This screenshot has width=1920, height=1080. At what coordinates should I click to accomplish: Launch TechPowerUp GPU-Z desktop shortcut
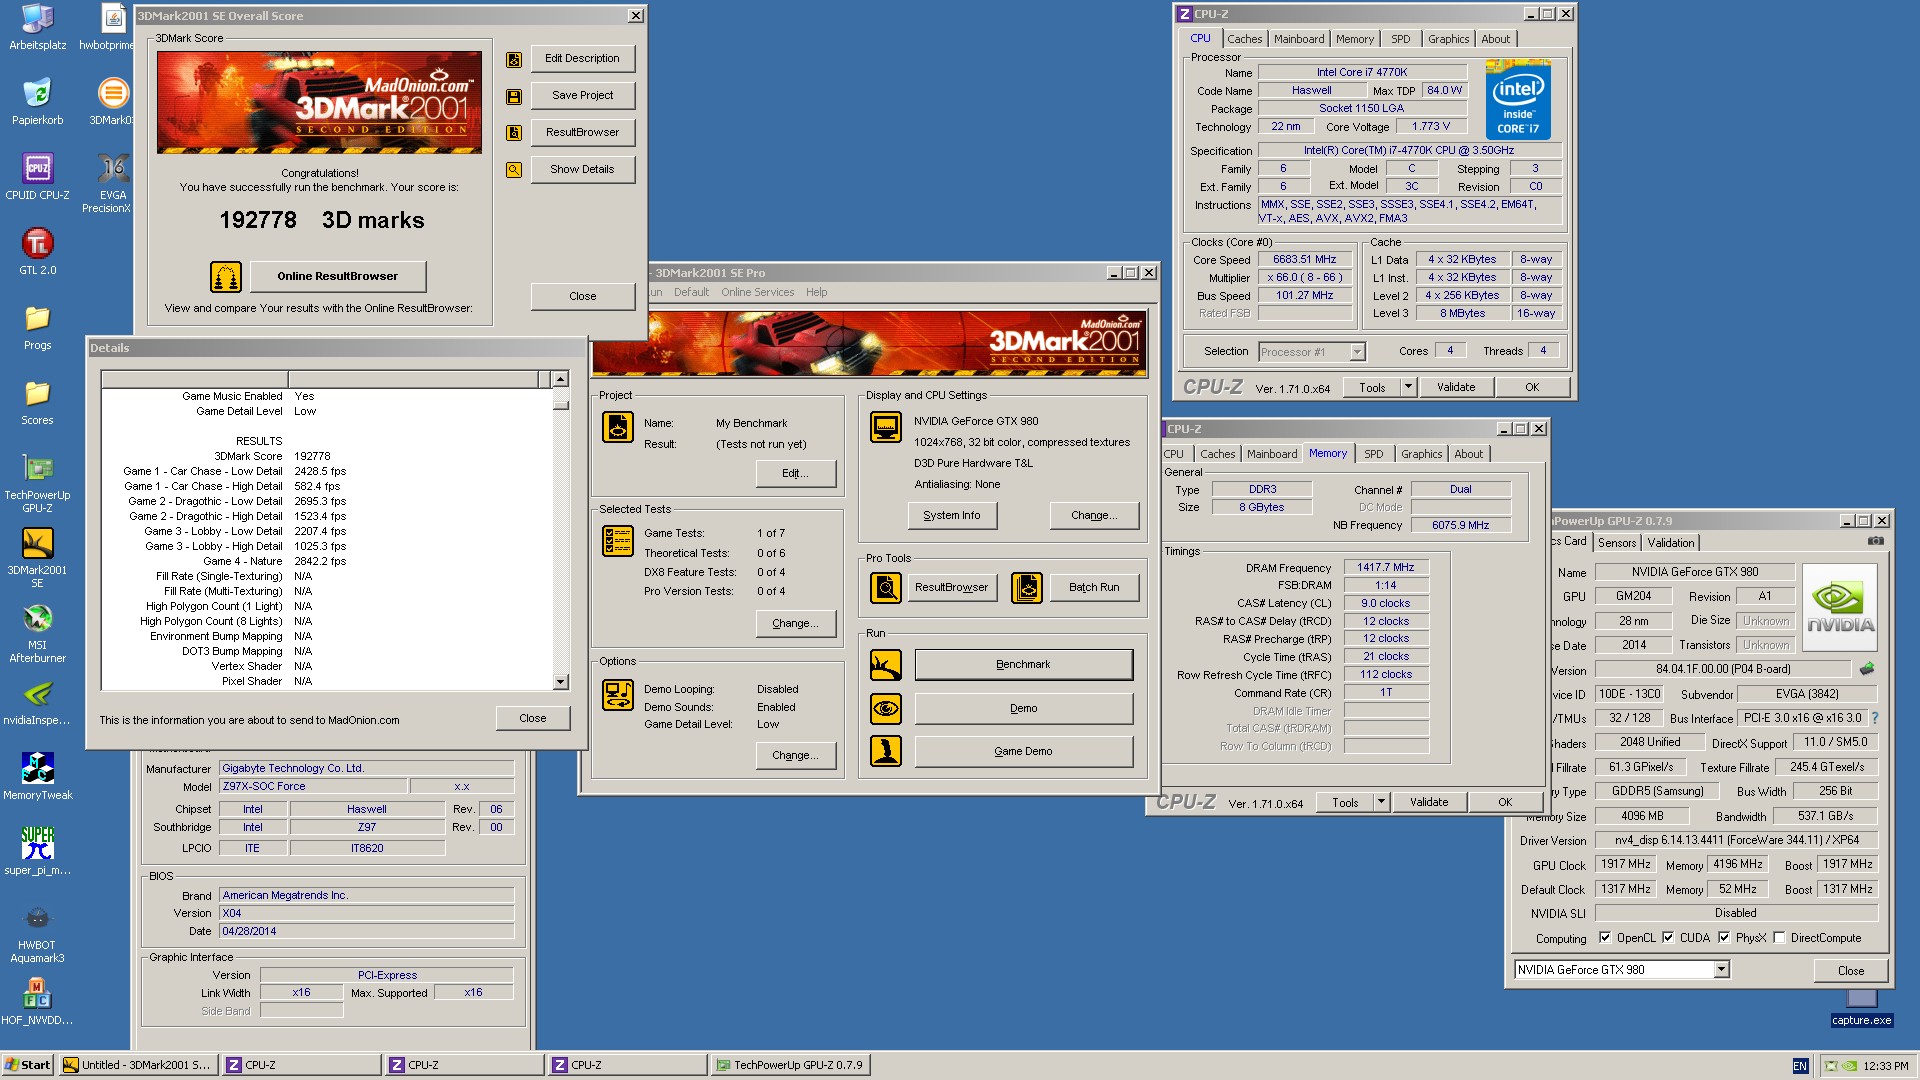click(x=38, y=483)
